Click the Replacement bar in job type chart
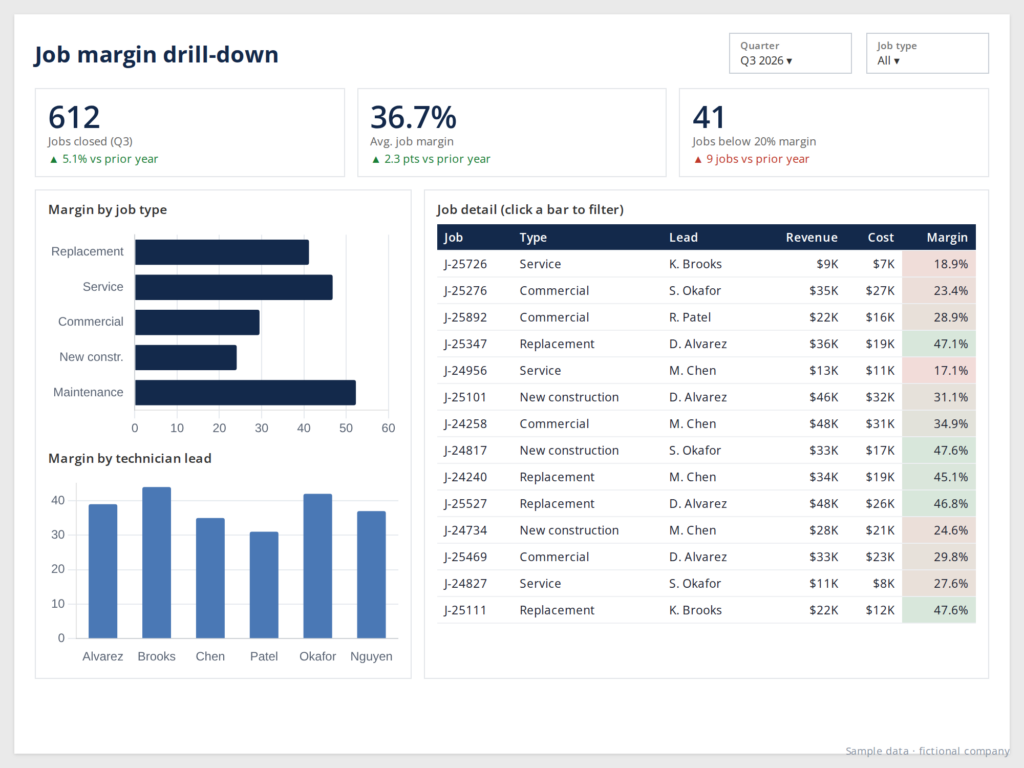The height and width of the screenshot is (768, 1024). pos(222,252)
